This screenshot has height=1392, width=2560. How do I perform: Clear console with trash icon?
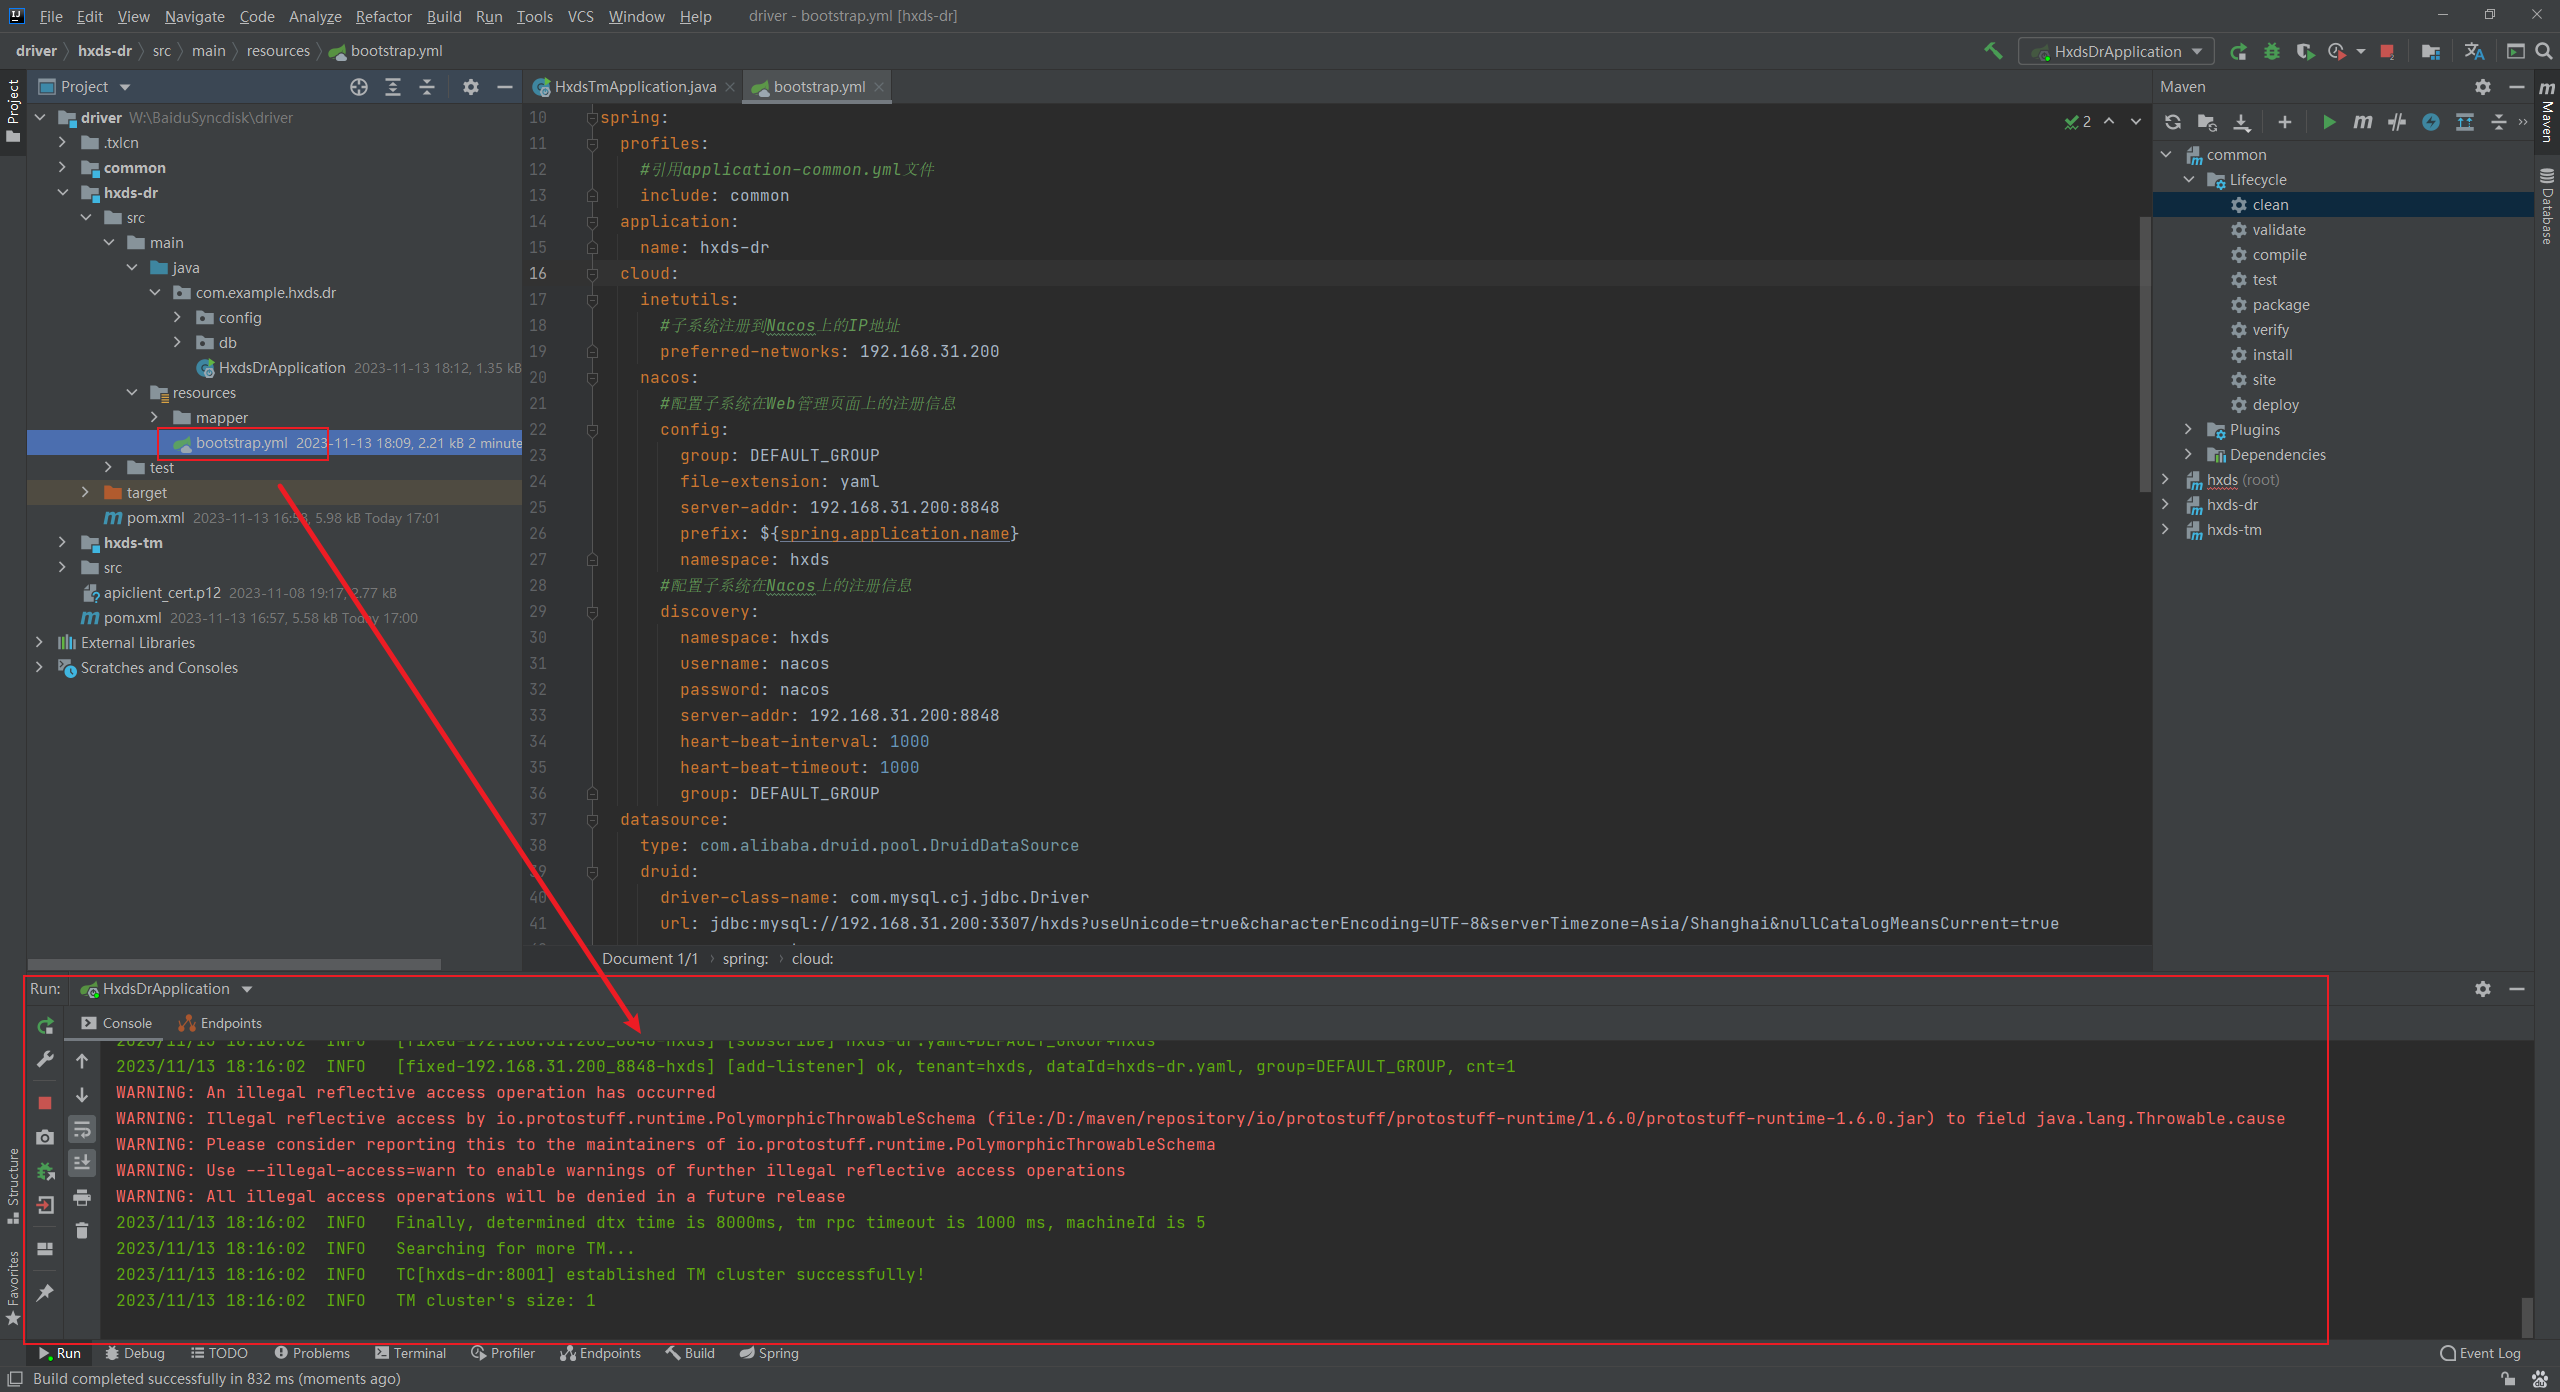tap(82, 1231)
